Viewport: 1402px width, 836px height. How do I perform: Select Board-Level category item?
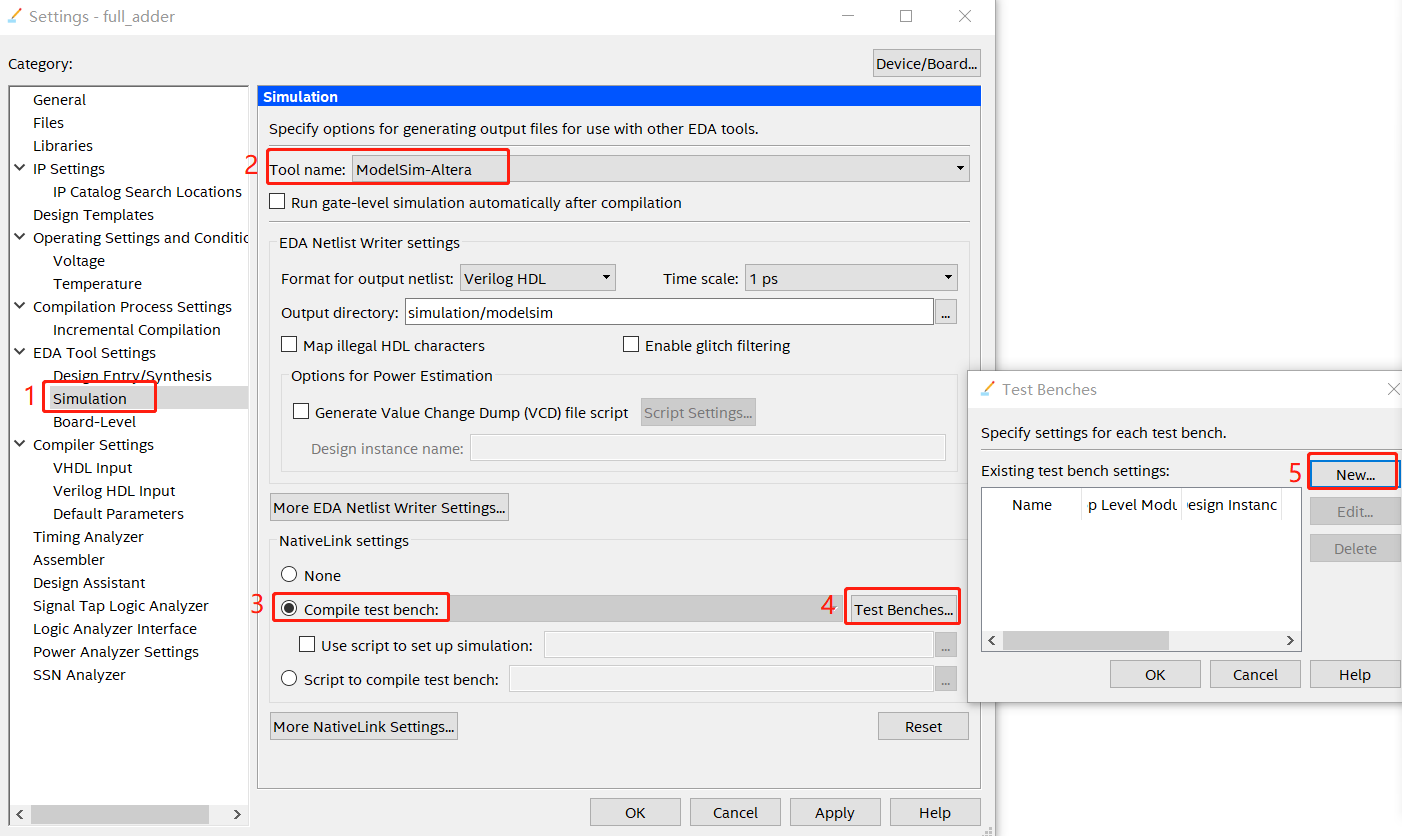[94, 422]
